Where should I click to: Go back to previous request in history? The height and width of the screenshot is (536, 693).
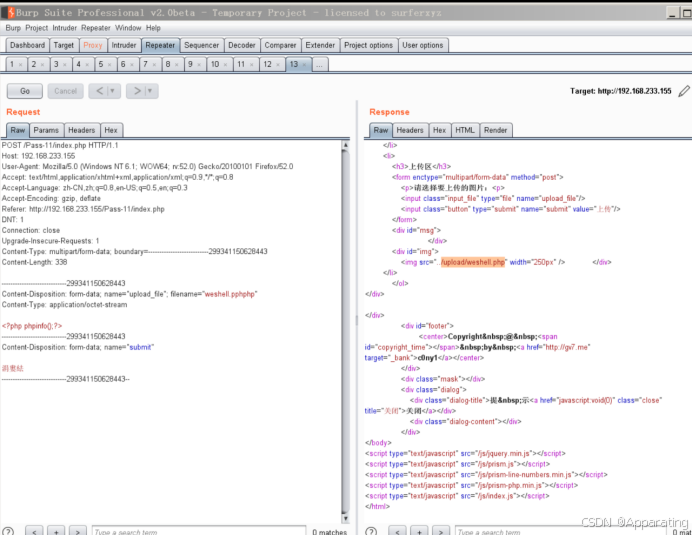tap(99, 91)
